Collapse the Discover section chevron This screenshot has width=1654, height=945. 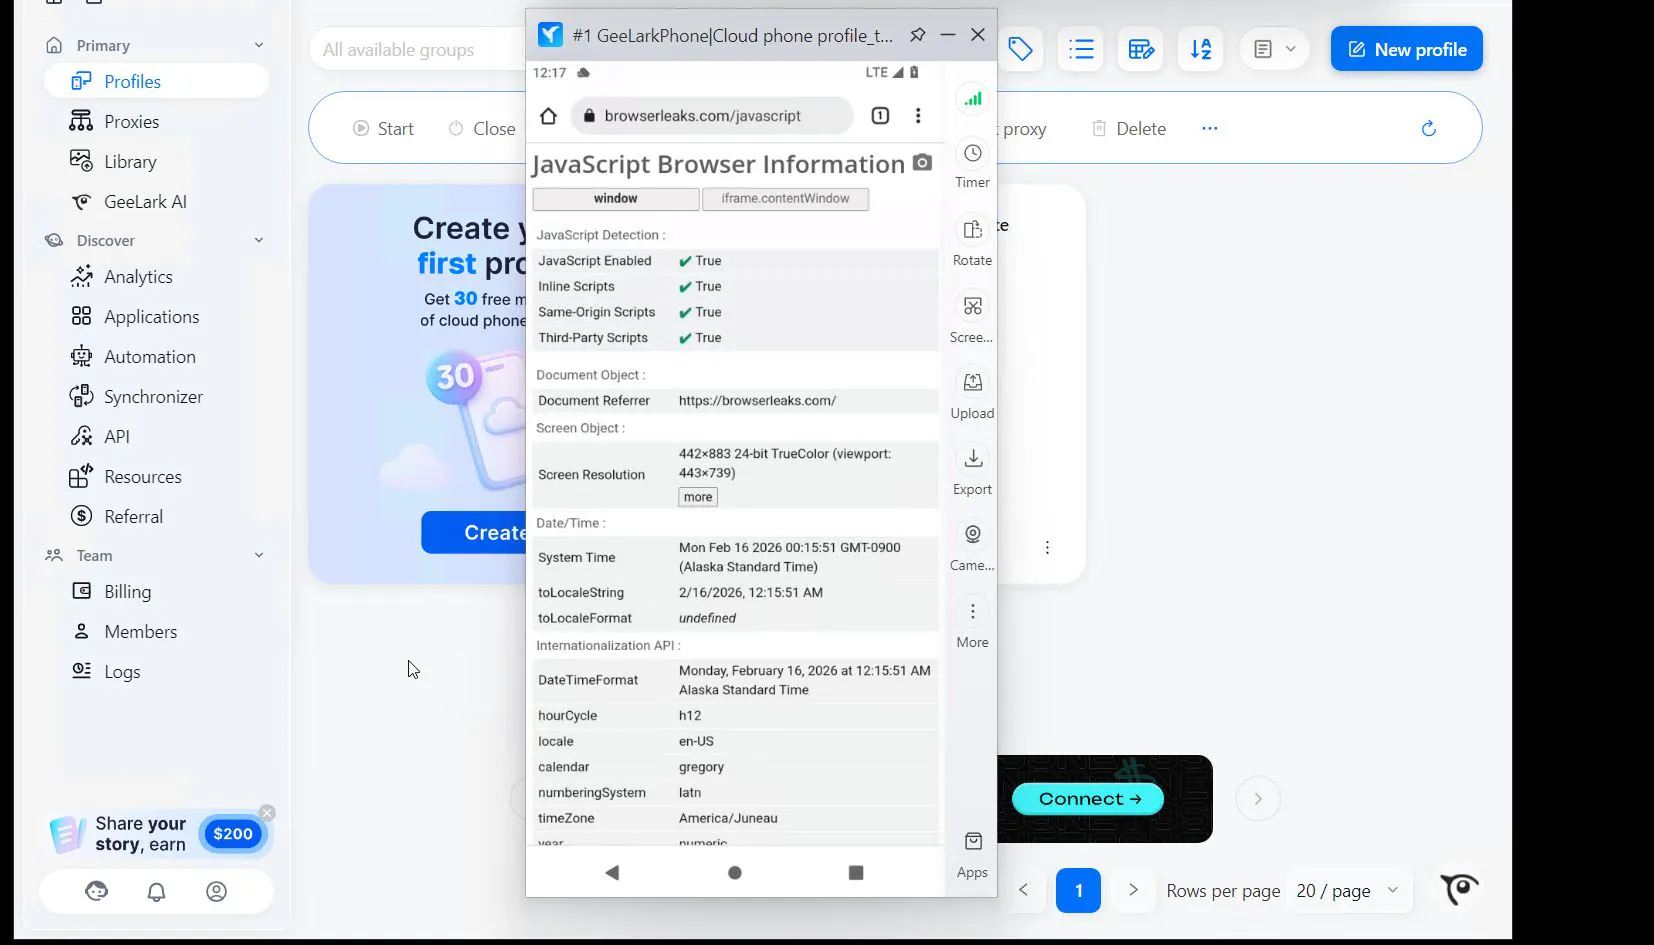pos(259,240)
